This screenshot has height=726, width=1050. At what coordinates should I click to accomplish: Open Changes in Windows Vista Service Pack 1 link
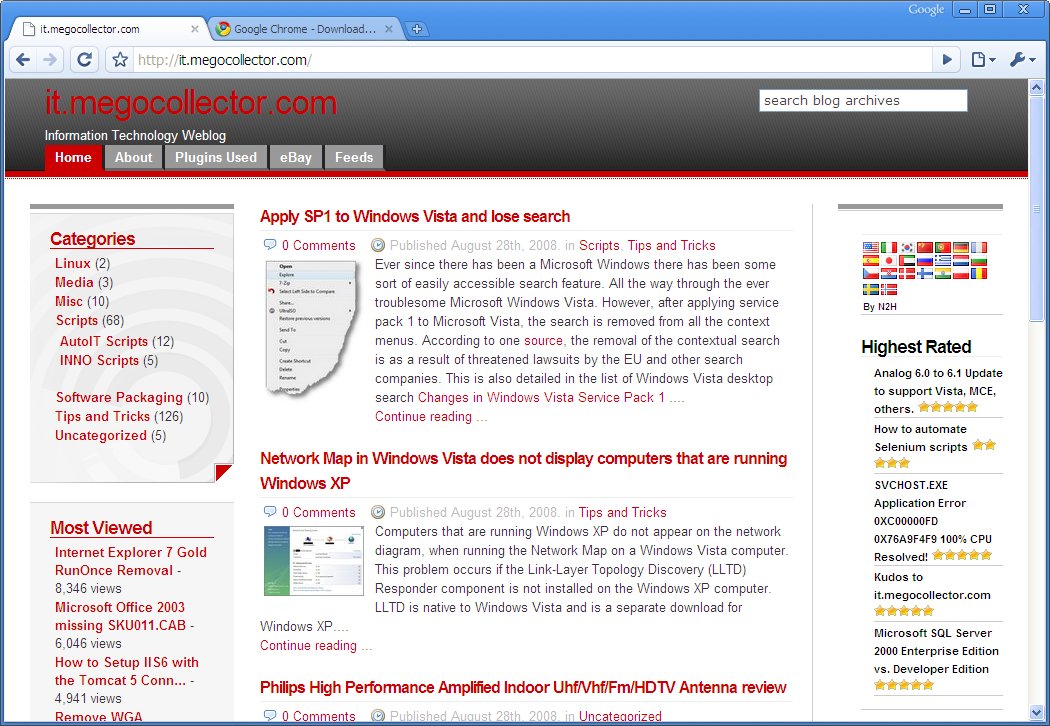[x=541, y=397]
